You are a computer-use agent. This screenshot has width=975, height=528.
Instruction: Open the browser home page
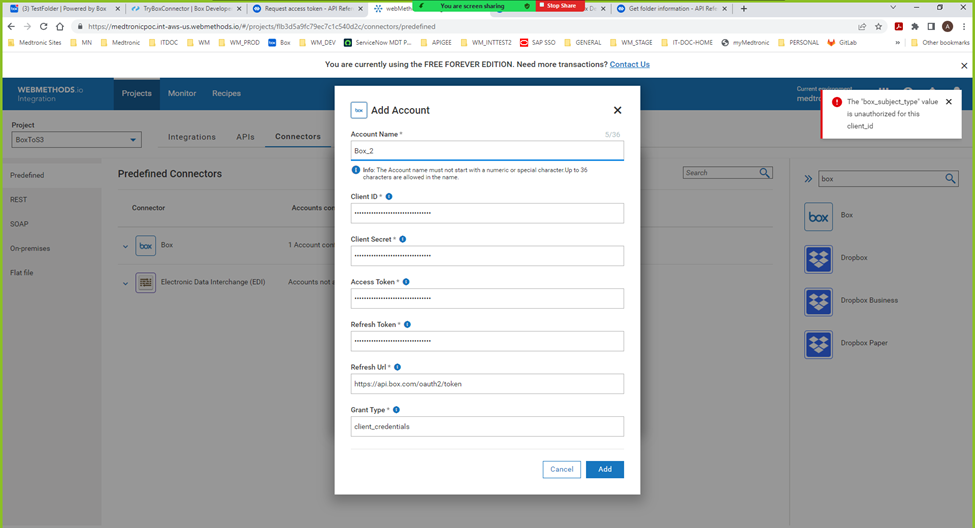(60, 26)
